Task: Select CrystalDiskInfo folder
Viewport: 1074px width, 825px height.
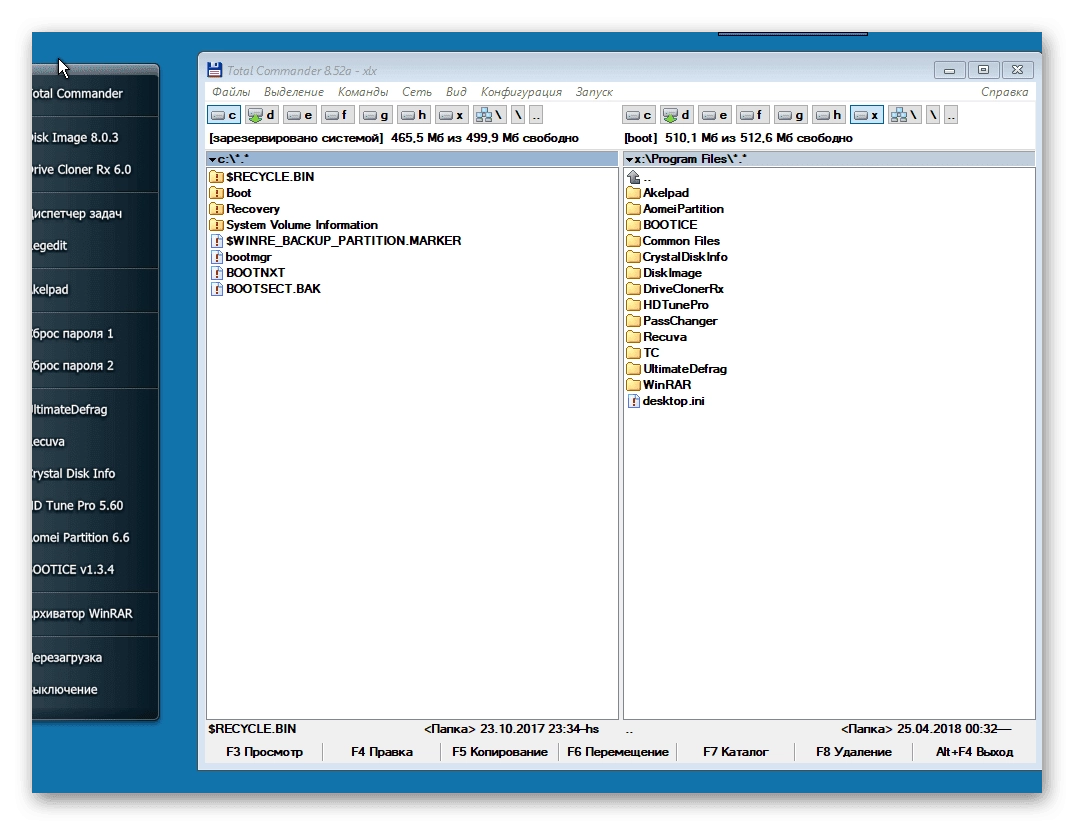Action: 677,257
